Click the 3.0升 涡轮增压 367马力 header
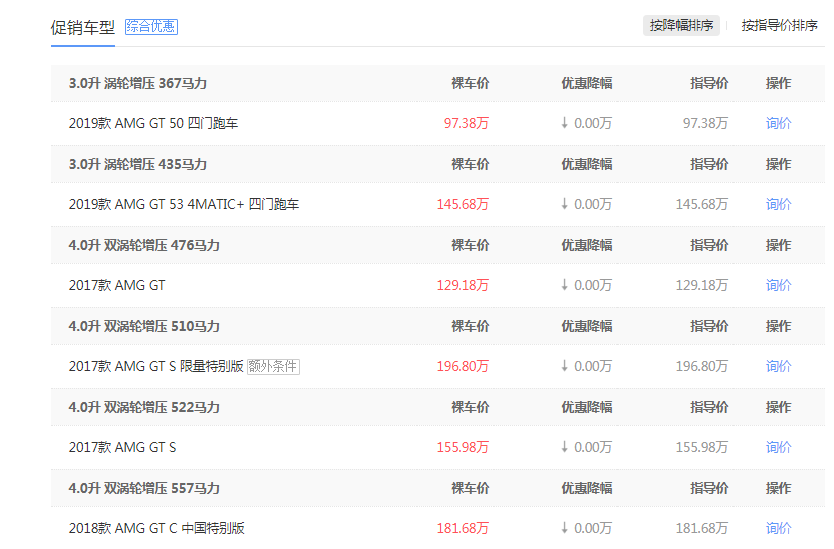 tap(138, 84)
